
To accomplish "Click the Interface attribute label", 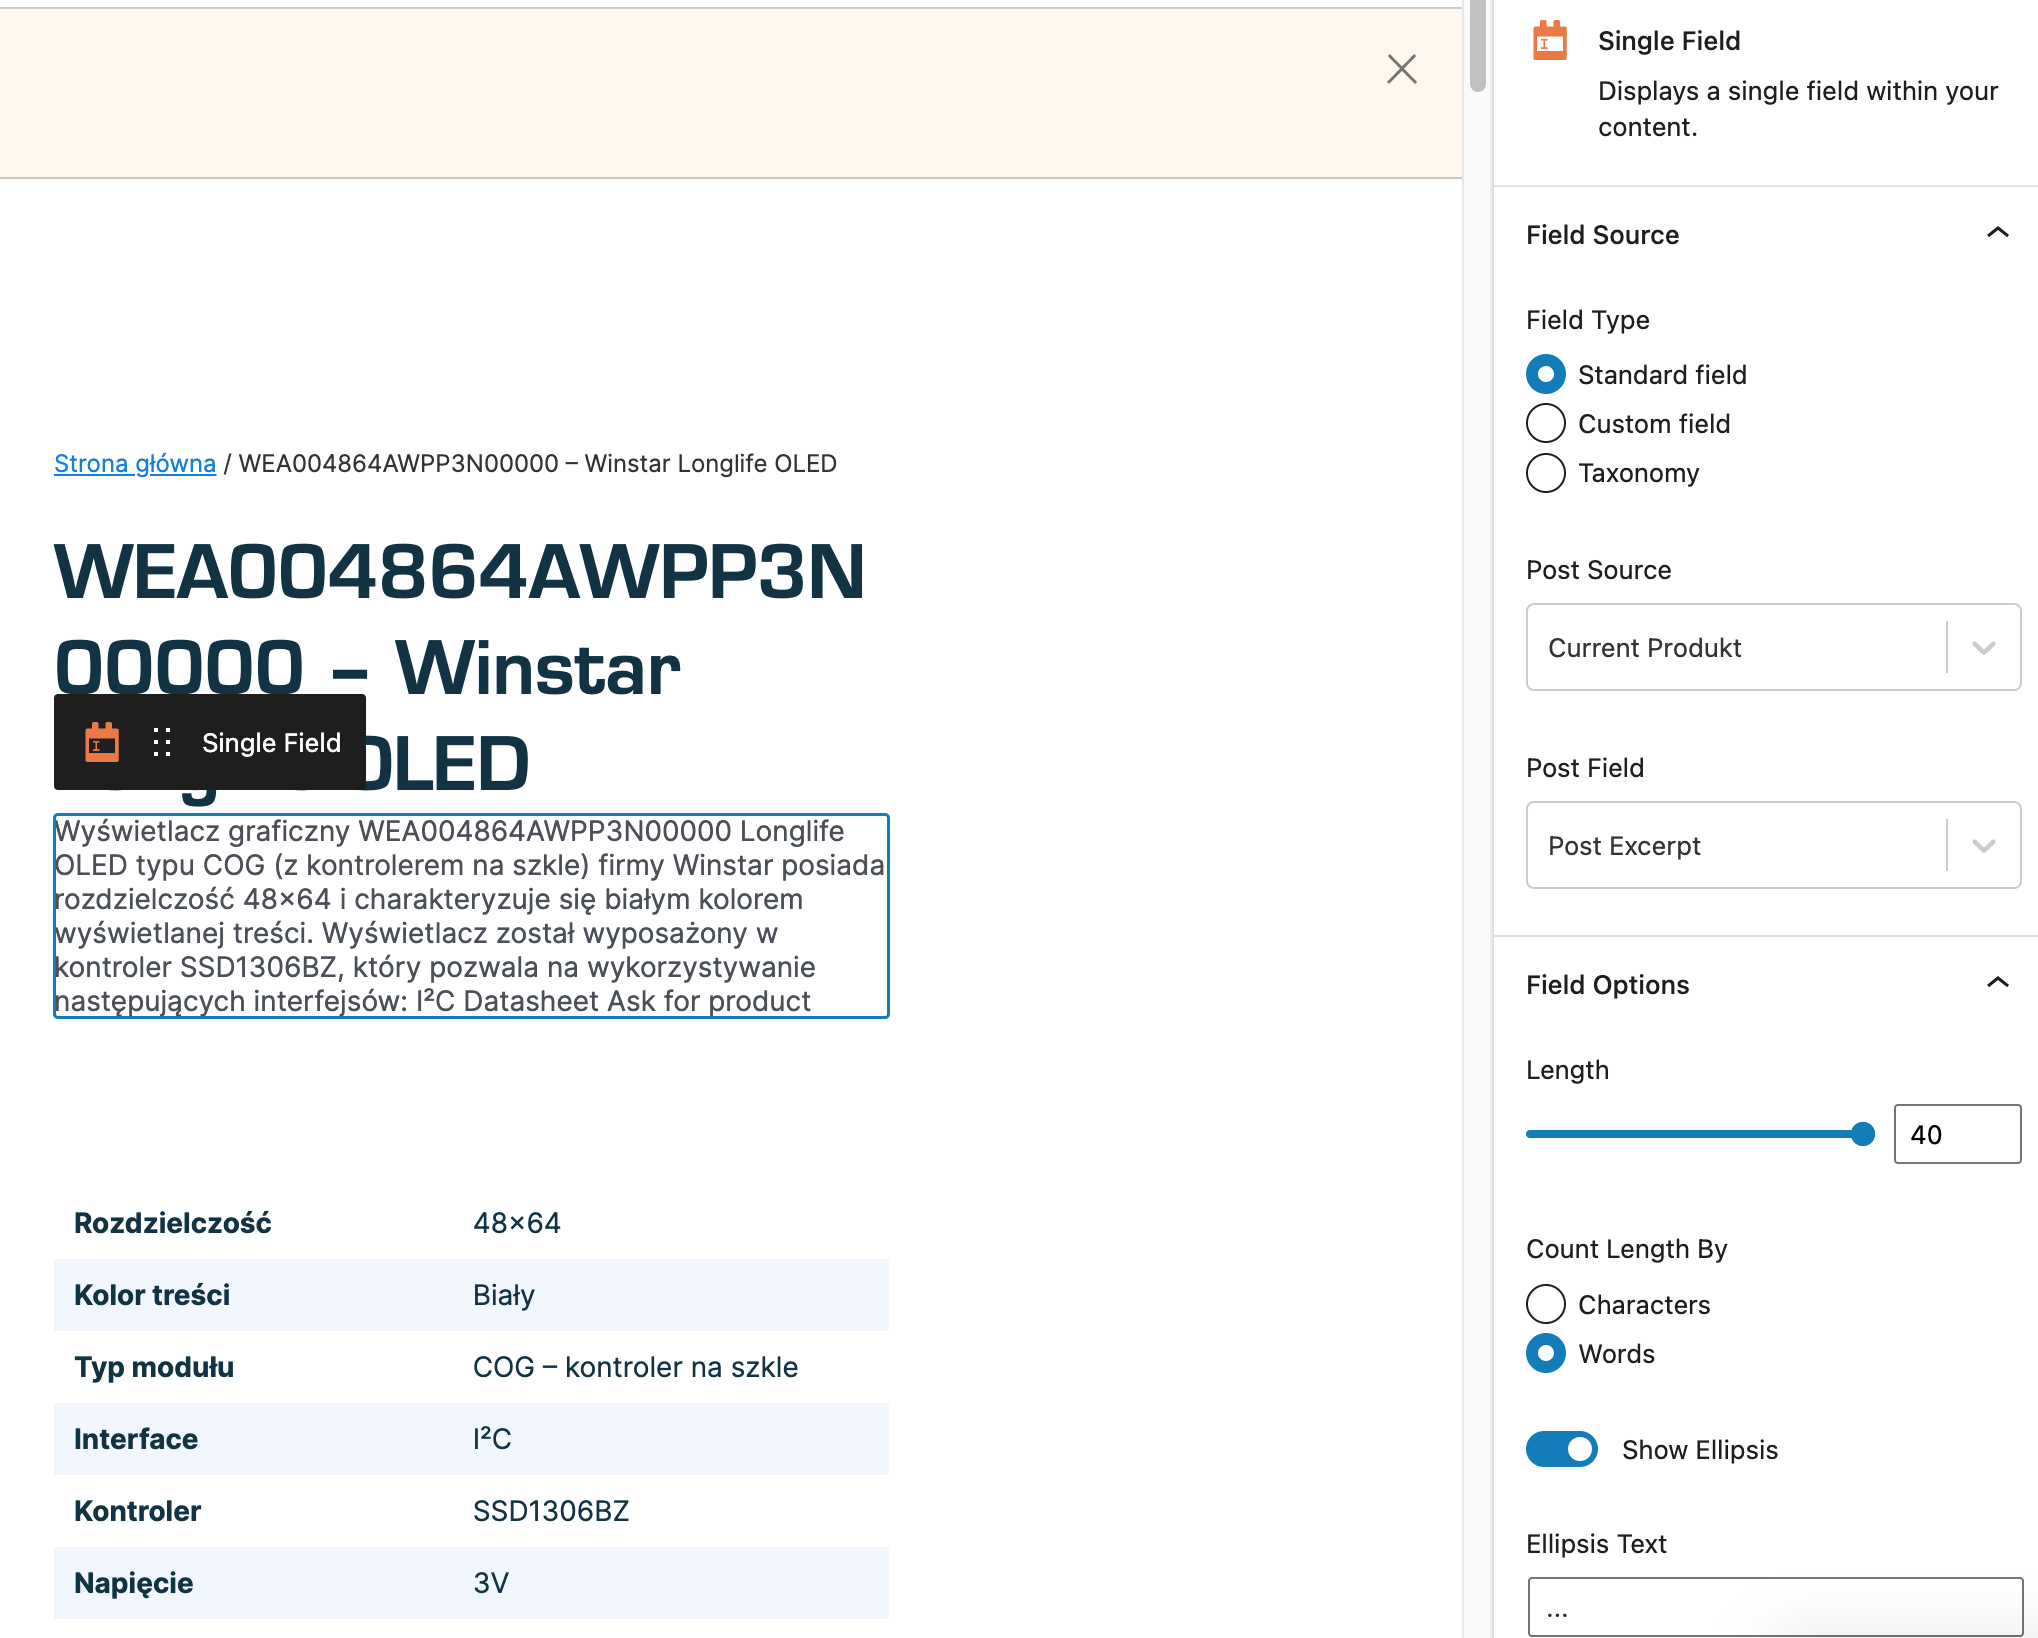I will coord(136,1439).
